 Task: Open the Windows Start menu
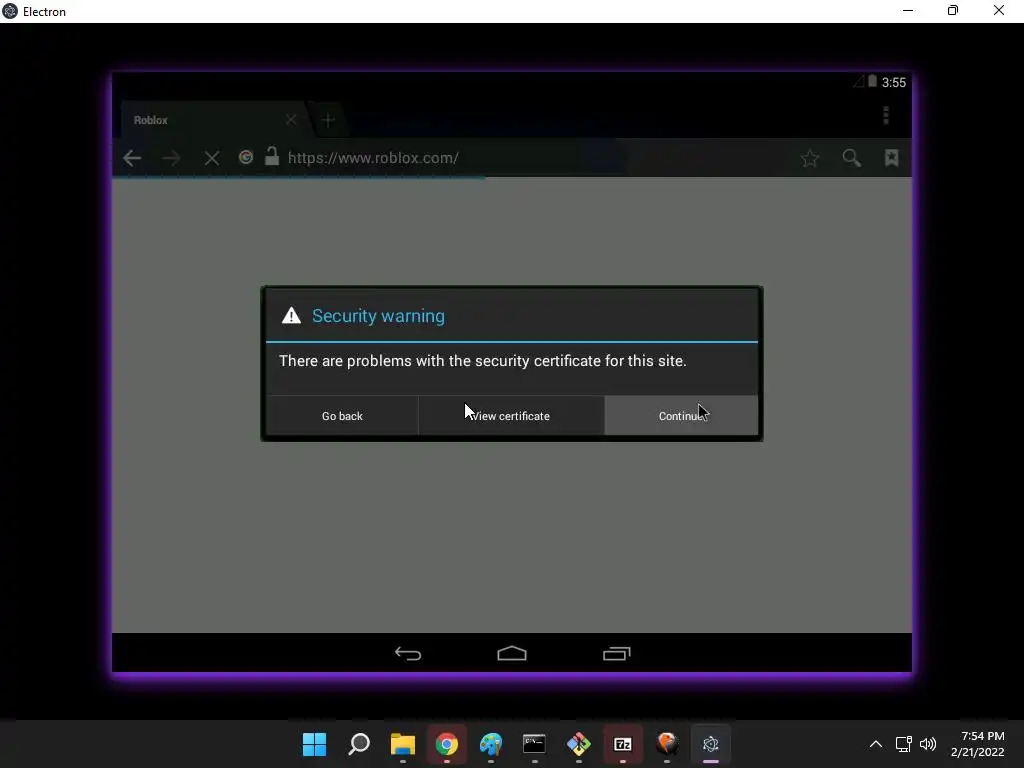pyautogui.click(x=314, y=744)
